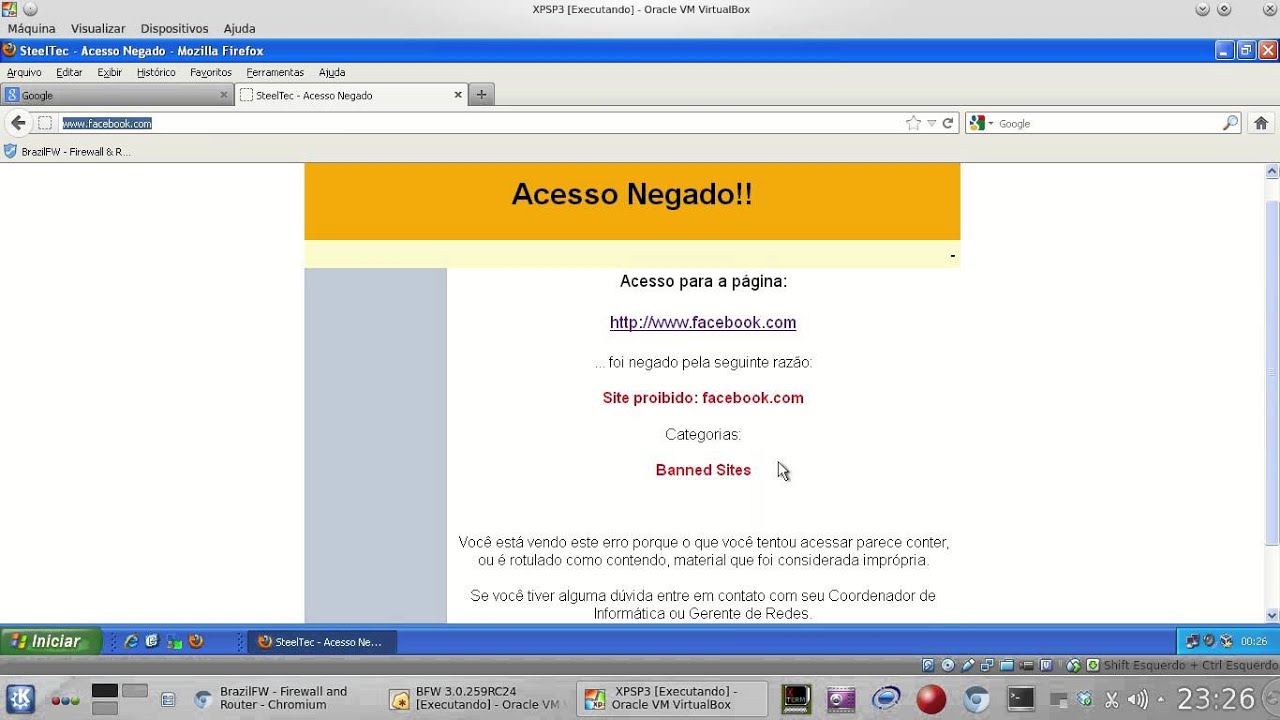Open the screenshot tool in KDE panel
1280x720 pixels.
coord(841,699)
